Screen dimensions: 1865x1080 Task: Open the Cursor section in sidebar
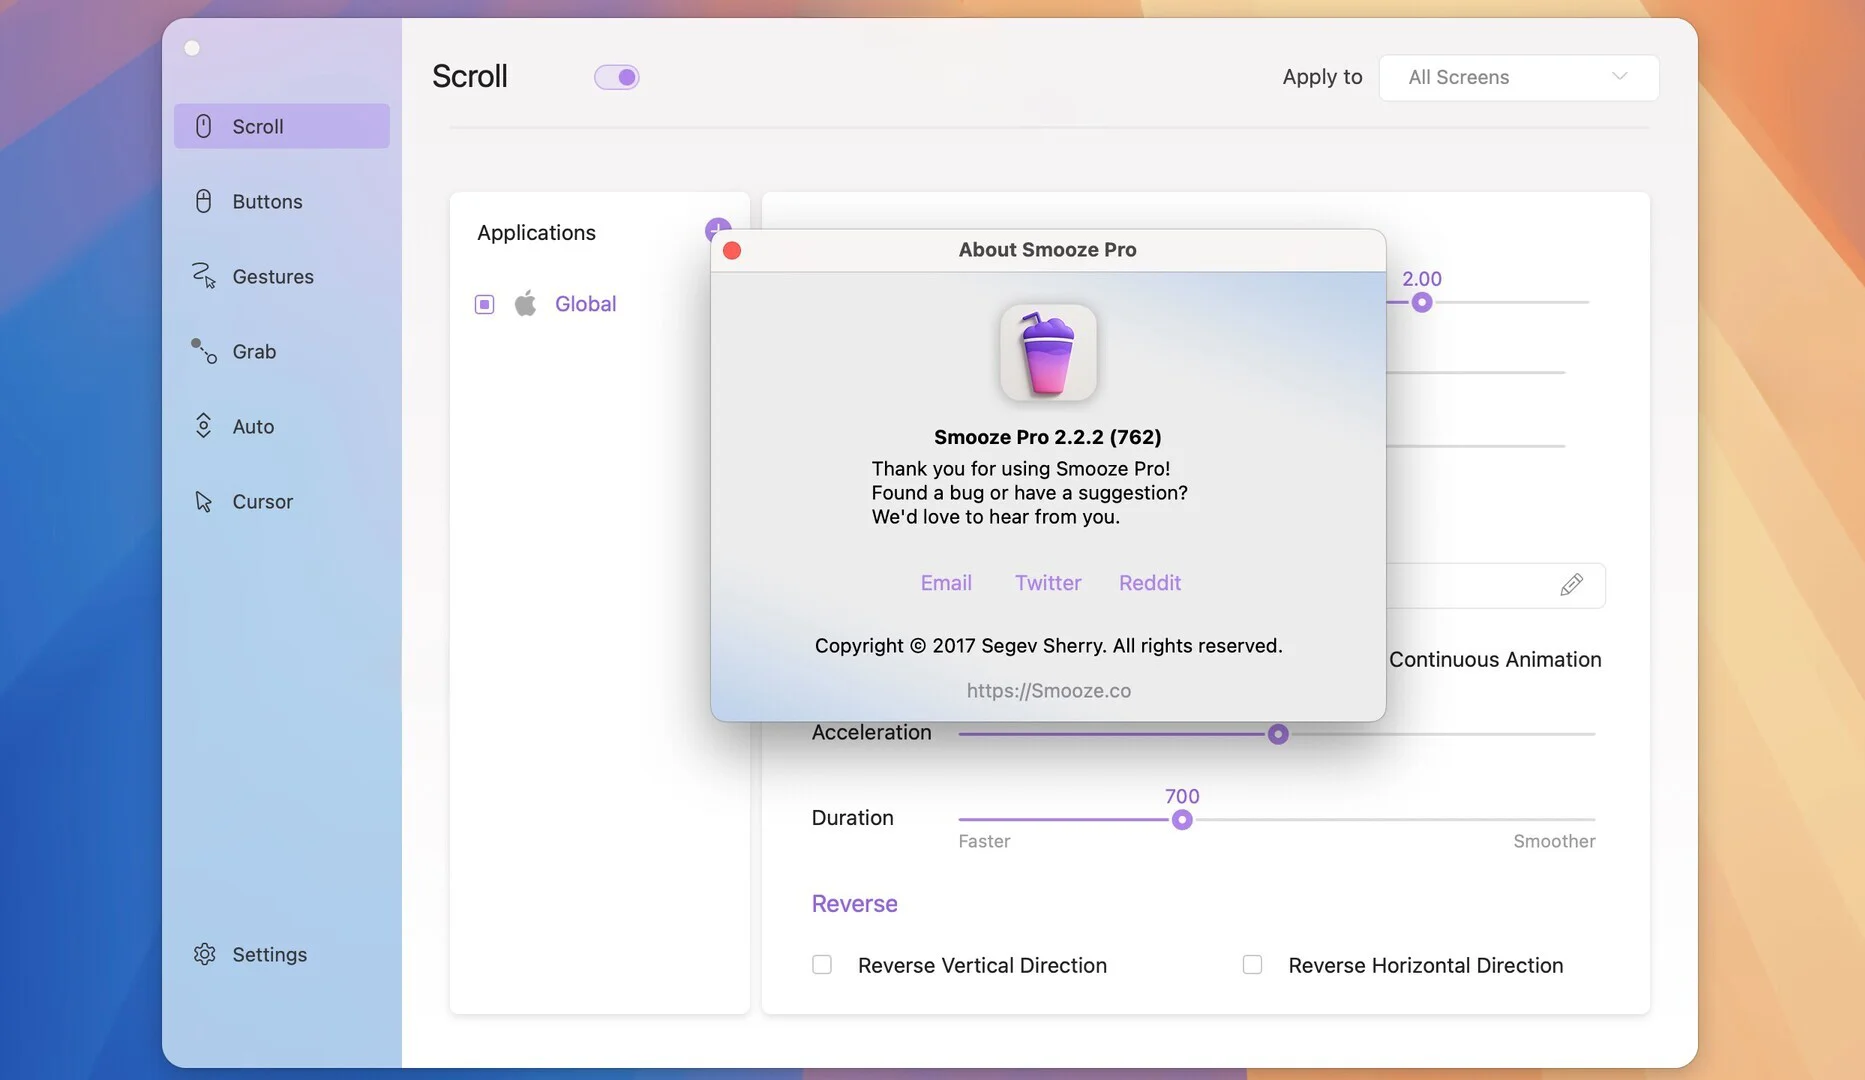pos(281,501)
